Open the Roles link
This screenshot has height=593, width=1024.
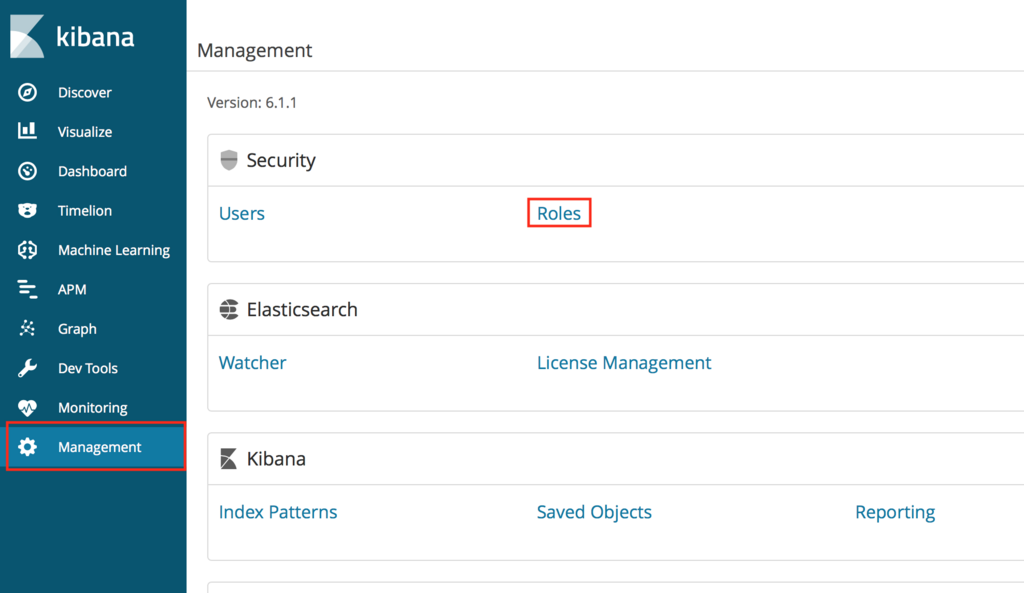(559, 214)
